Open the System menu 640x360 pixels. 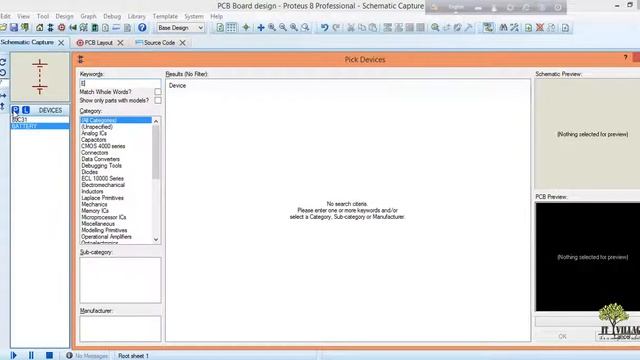pyautogui.click(x=194, y=16)
